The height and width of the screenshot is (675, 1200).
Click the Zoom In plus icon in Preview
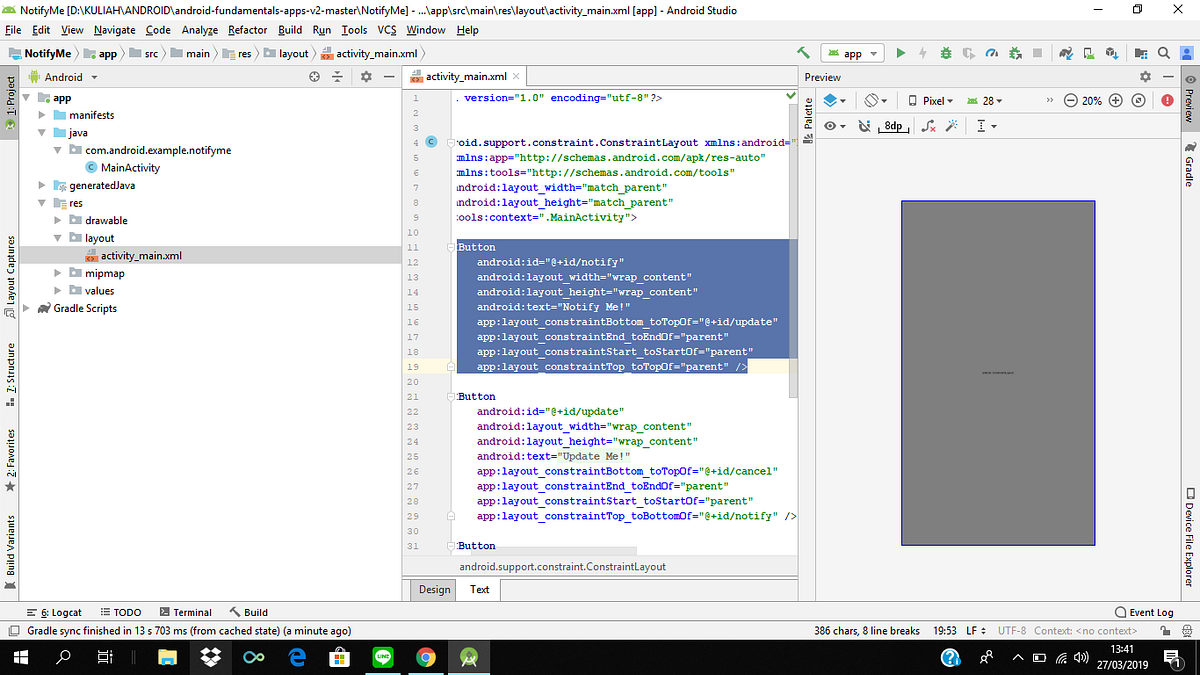[x=1116, y=101]
